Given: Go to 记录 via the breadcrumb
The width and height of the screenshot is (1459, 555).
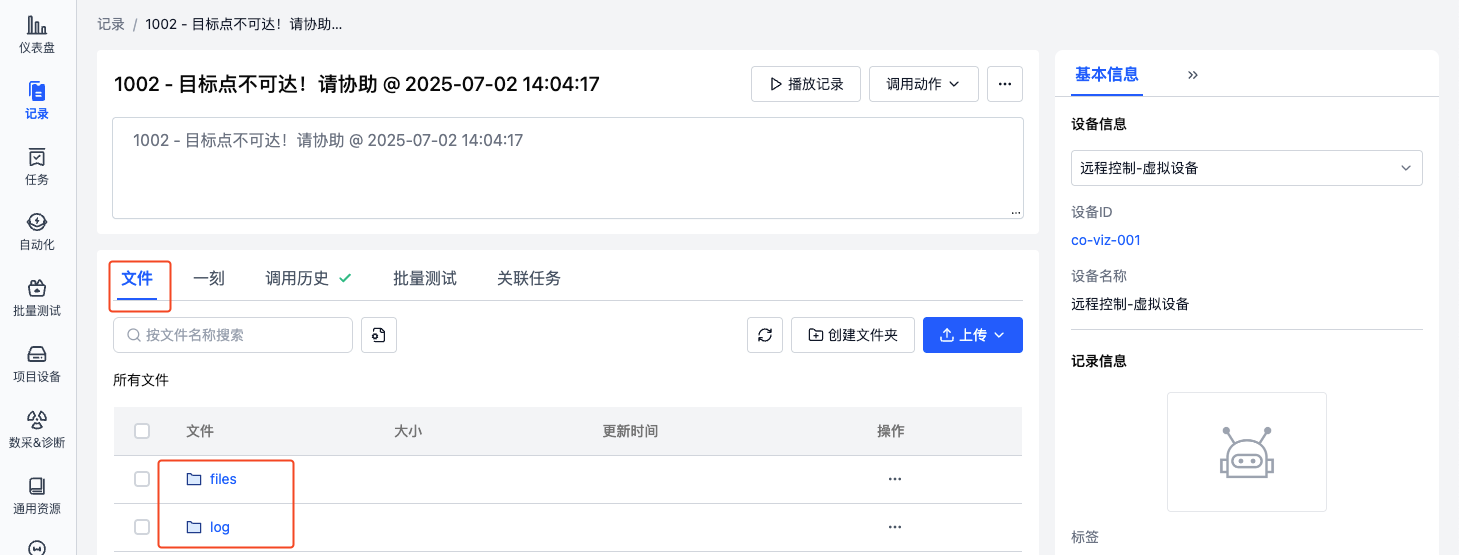Looking at the screenshot, I should coord(111,24).
